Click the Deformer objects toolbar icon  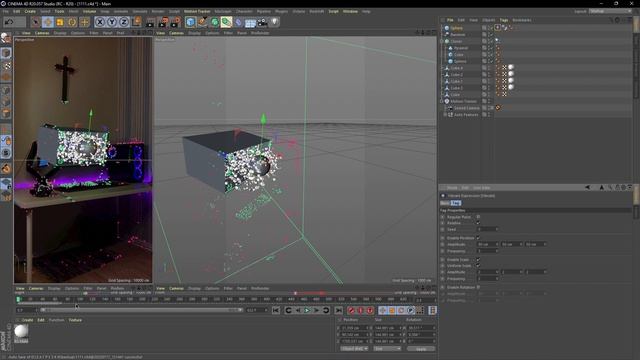tap(239, 22)
